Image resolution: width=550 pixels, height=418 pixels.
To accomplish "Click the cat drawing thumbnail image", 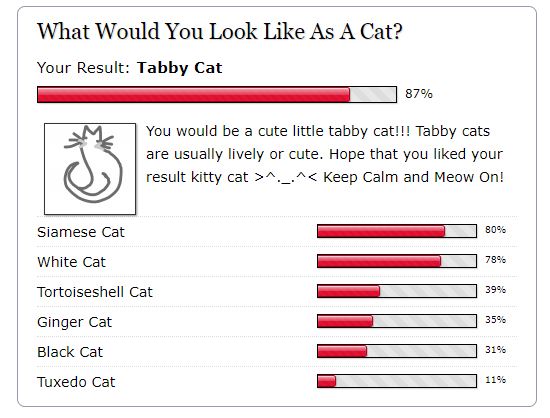I will [90, 169].
